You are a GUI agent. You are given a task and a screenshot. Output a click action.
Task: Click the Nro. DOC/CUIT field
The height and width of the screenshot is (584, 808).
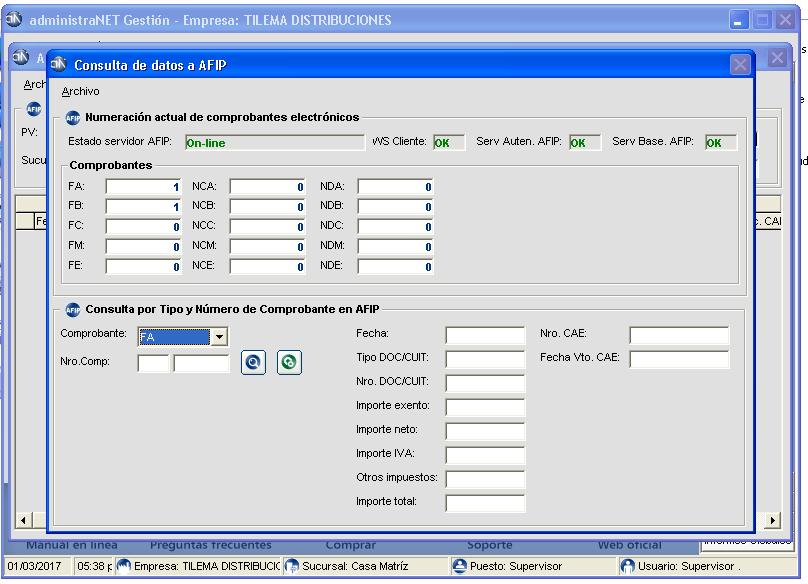tap(485, 383)
